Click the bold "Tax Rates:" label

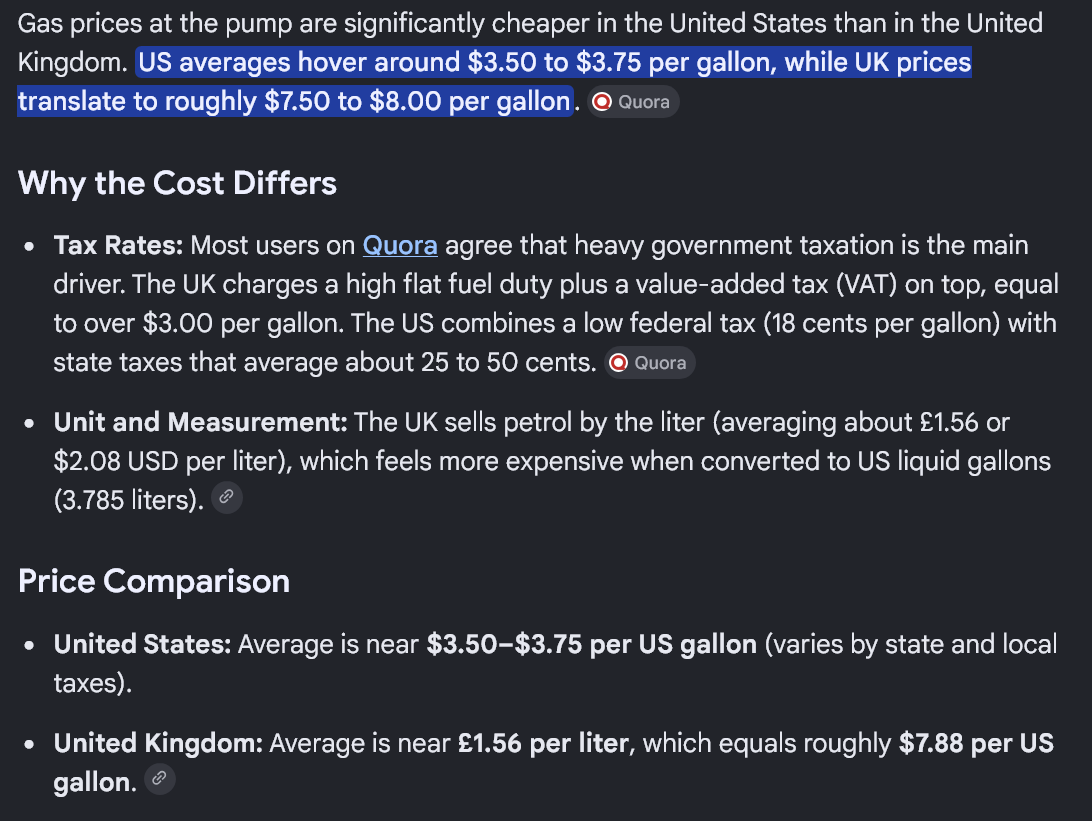118,246
